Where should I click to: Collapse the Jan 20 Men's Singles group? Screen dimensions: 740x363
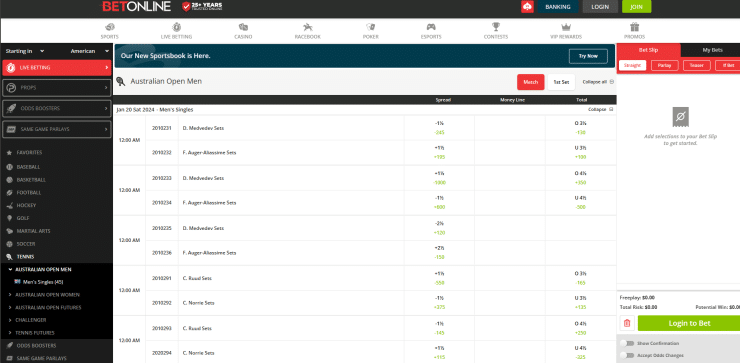[600, 110]
